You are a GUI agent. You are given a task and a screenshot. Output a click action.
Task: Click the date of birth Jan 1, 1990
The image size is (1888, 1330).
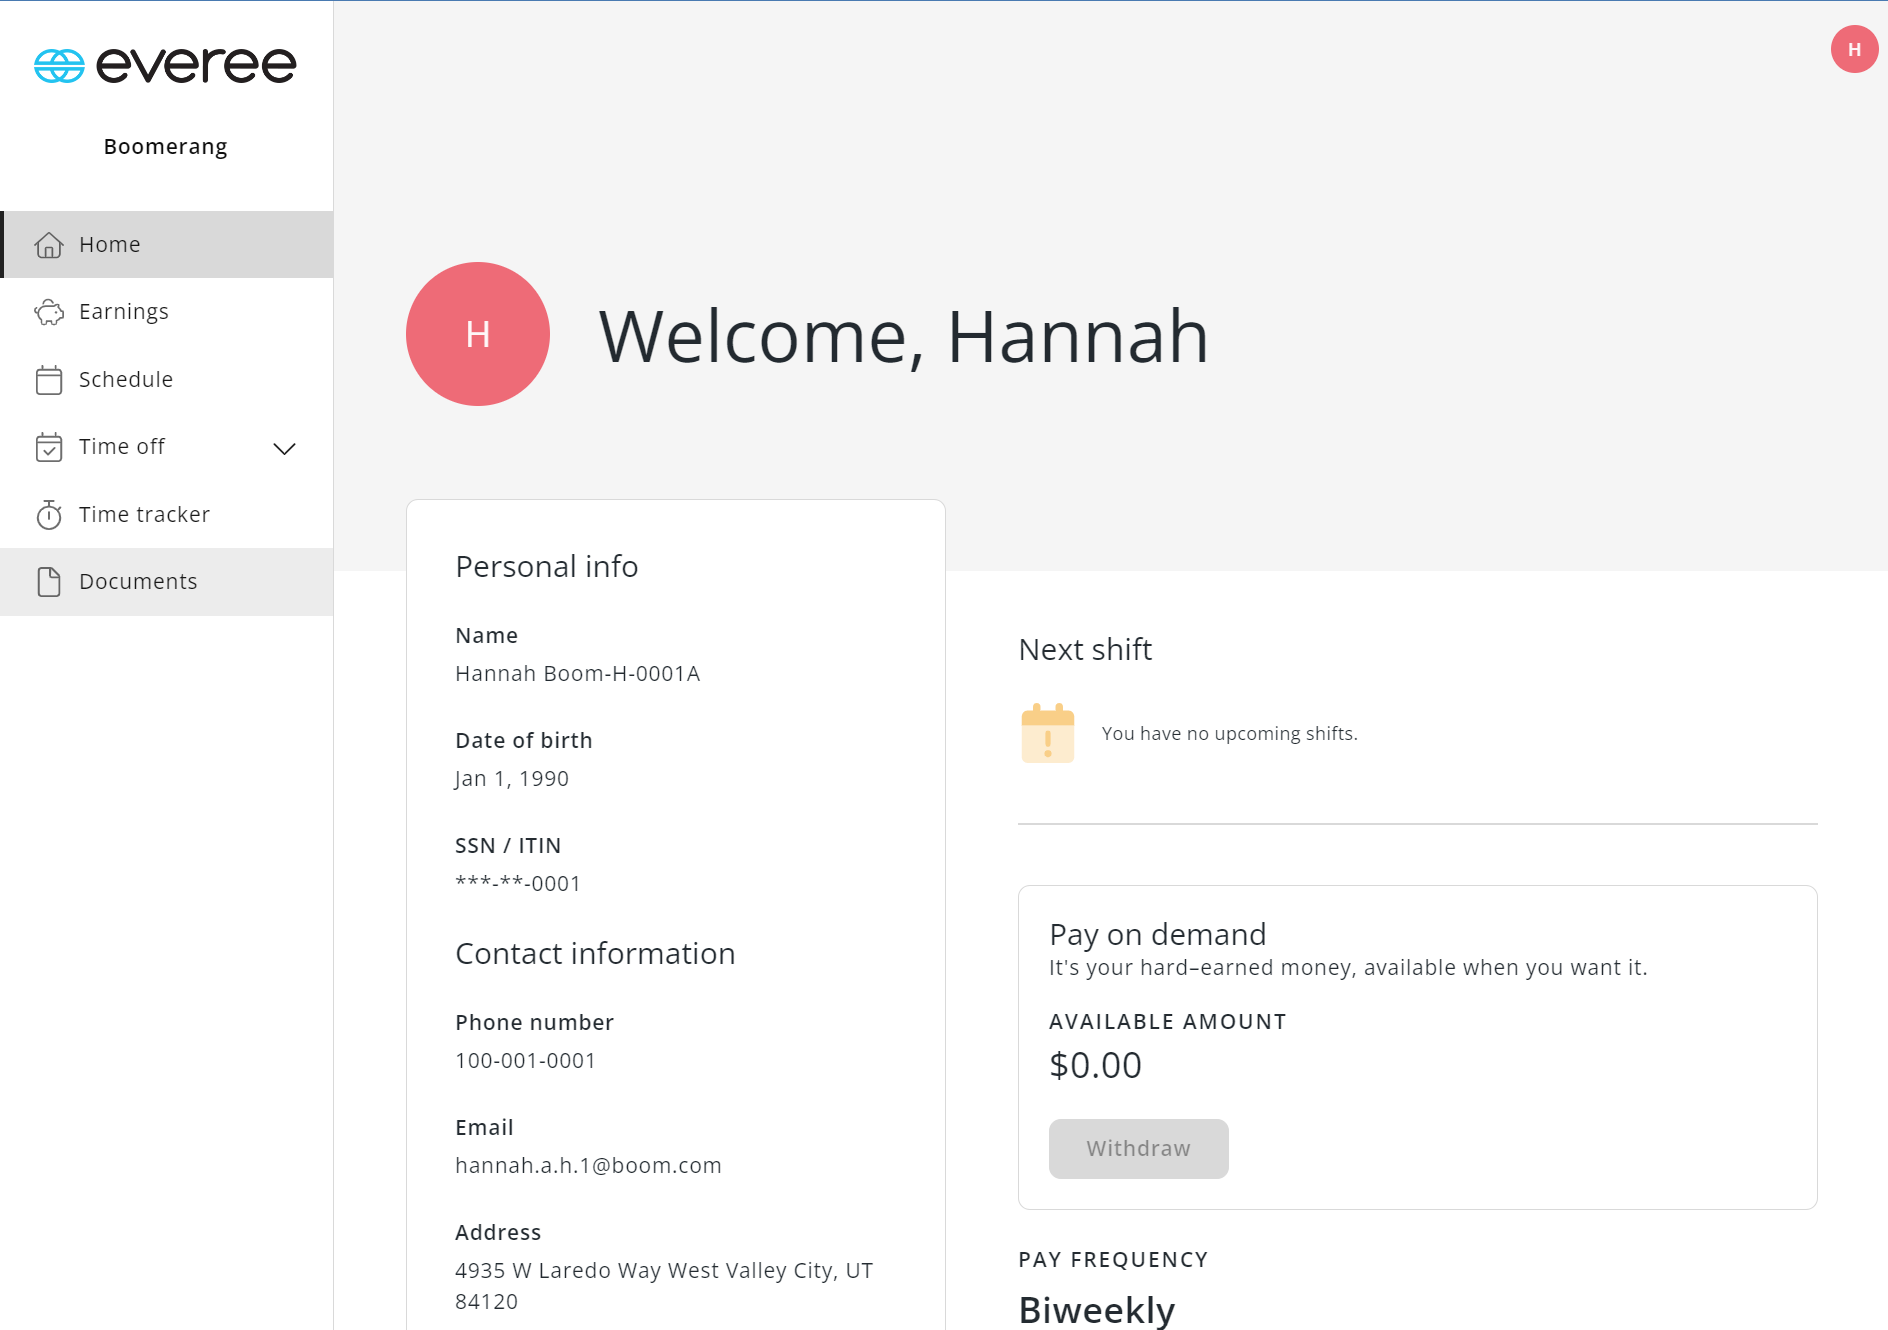coord(512,779)
